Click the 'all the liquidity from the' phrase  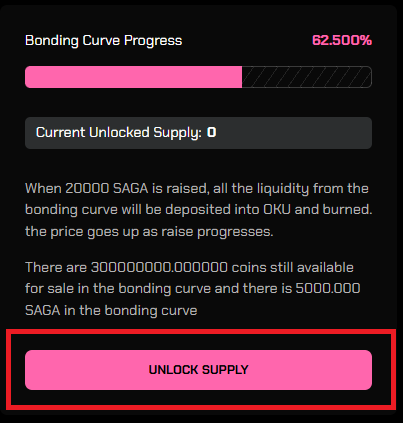click(291, 189)
